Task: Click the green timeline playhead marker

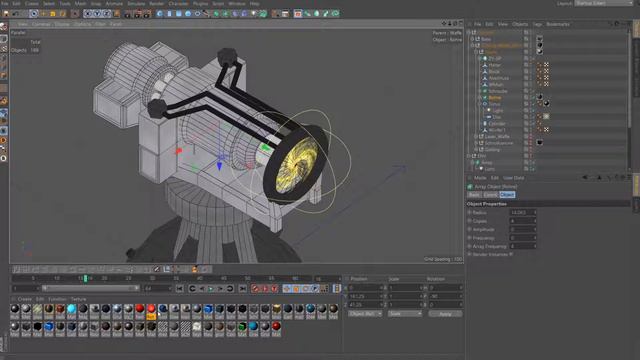Action: point(85,278)
